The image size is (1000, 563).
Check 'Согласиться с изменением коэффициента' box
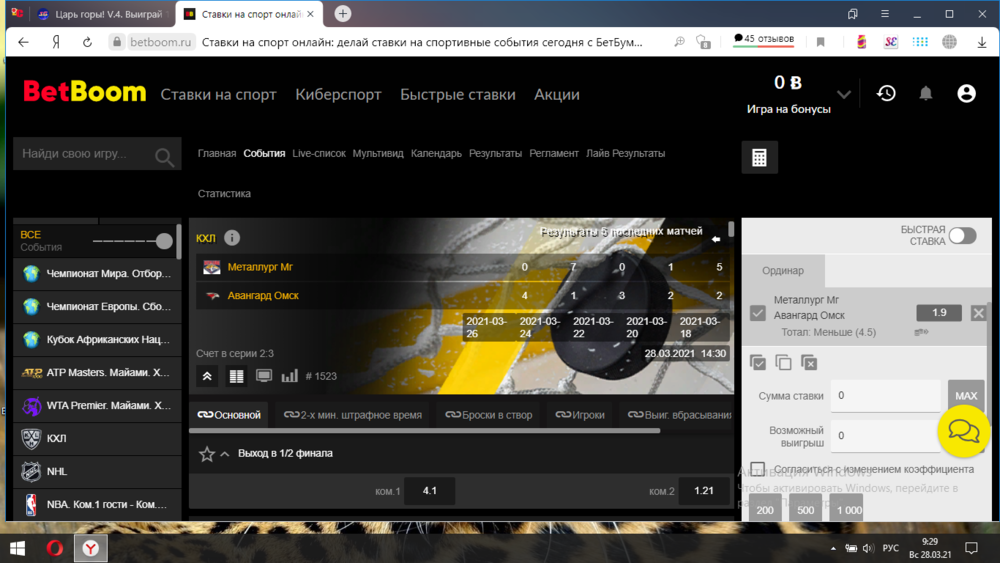click(x=758, y=469)
